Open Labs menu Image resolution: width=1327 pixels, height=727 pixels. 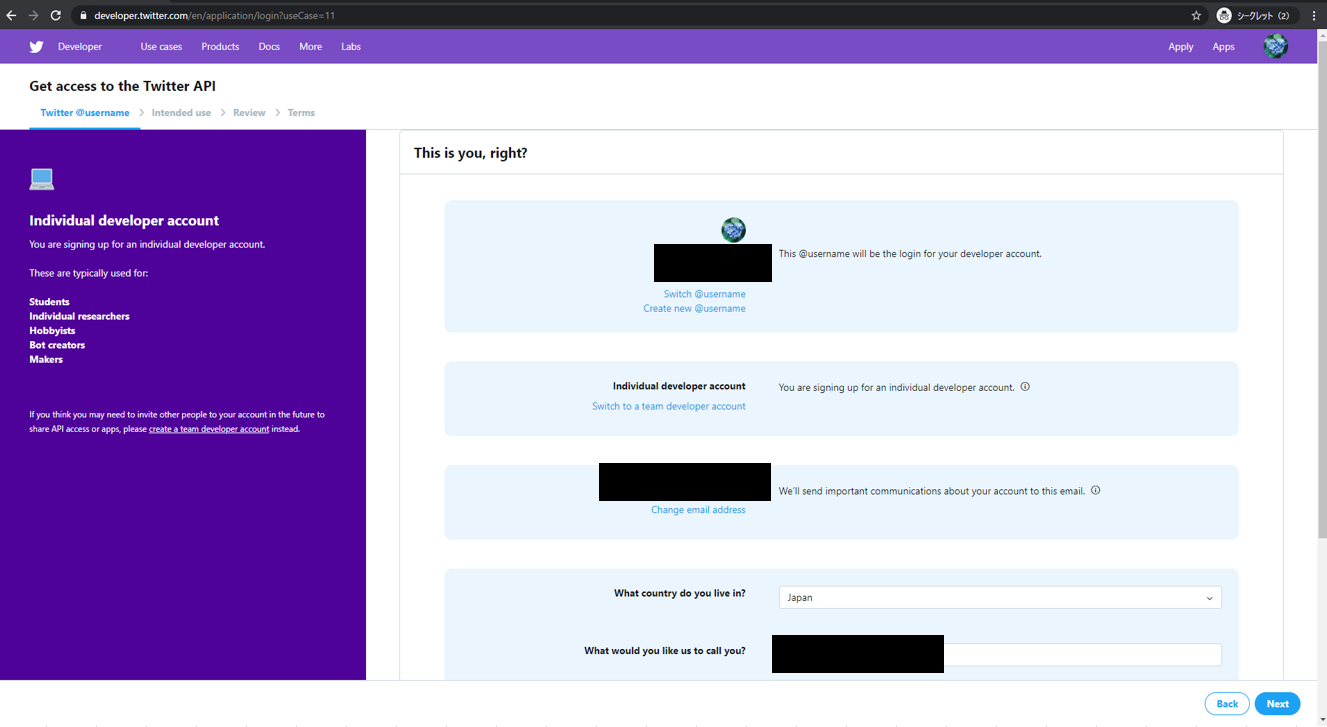pos(351,47)
